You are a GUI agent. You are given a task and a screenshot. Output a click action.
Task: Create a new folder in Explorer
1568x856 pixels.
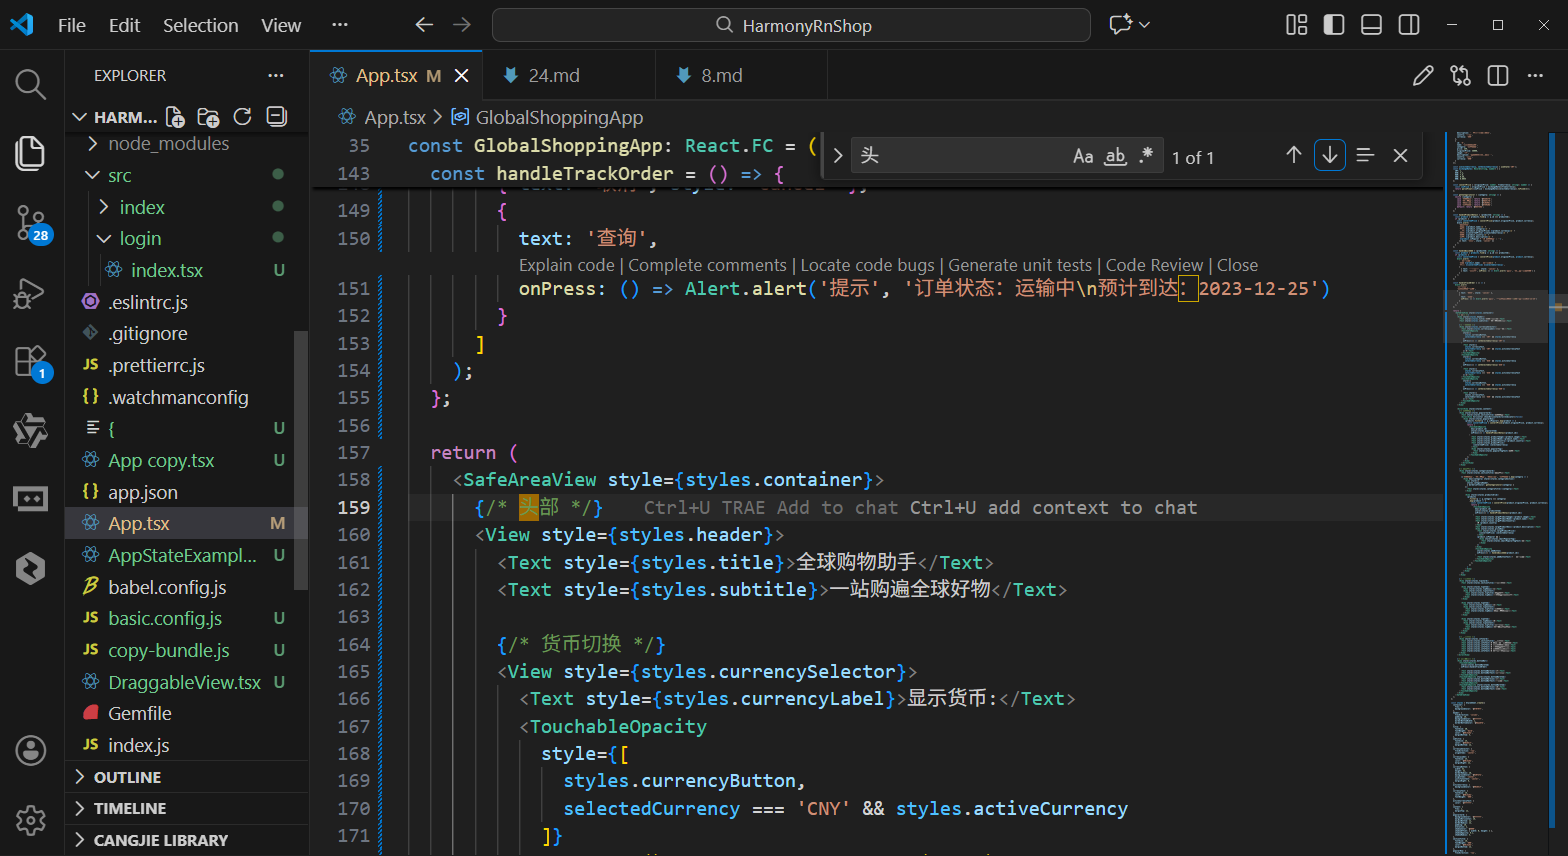(x=208, y=117)
